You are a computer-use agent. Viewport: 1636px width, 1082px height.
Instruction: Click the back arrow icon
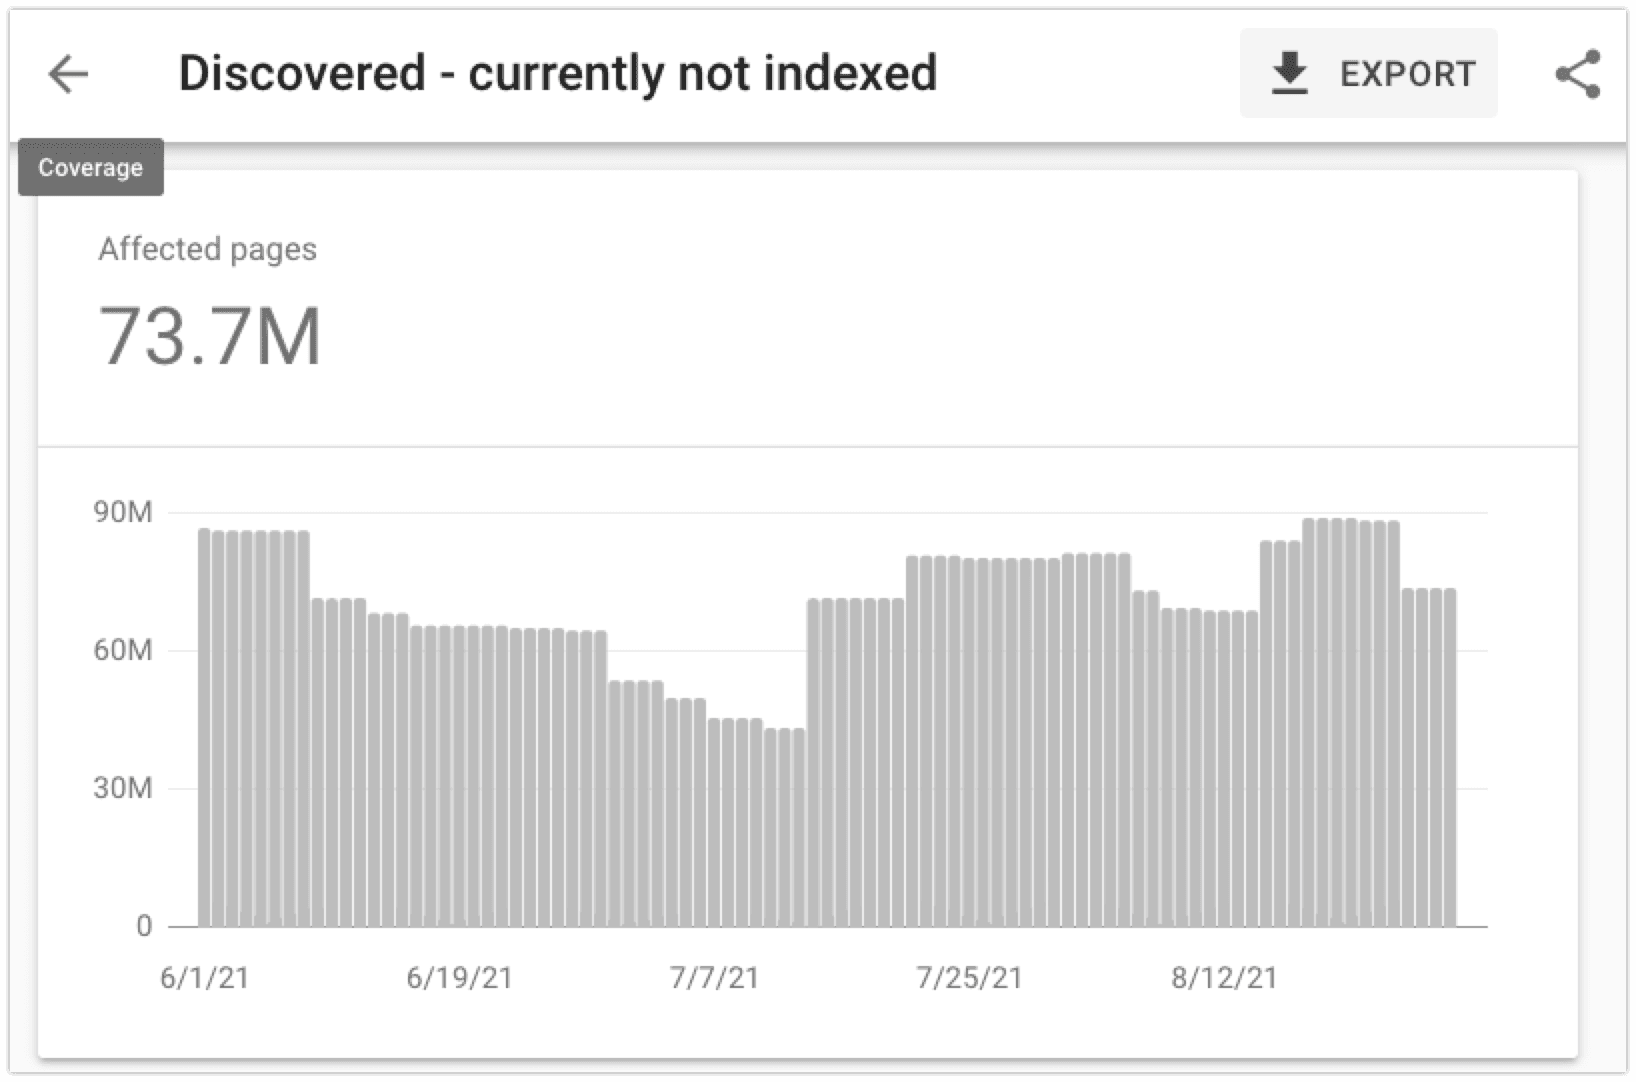click(68, 74)
